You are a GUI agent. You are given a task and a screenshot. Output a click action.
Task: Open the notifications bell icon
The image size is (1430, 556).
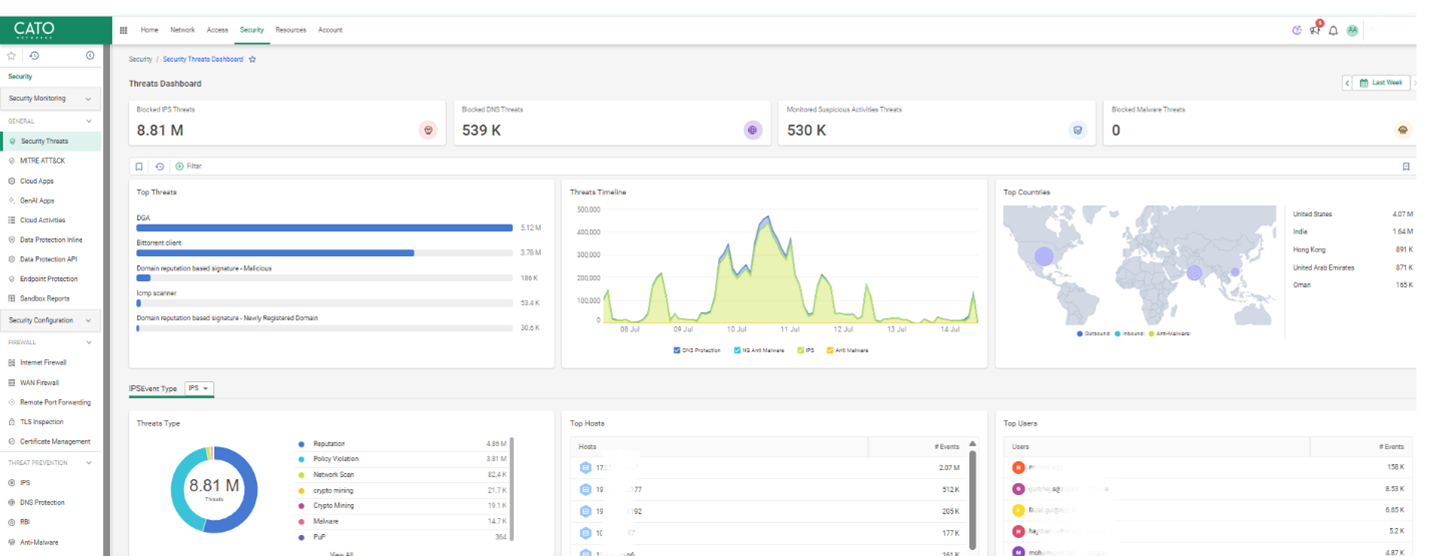click(1333, 30)
